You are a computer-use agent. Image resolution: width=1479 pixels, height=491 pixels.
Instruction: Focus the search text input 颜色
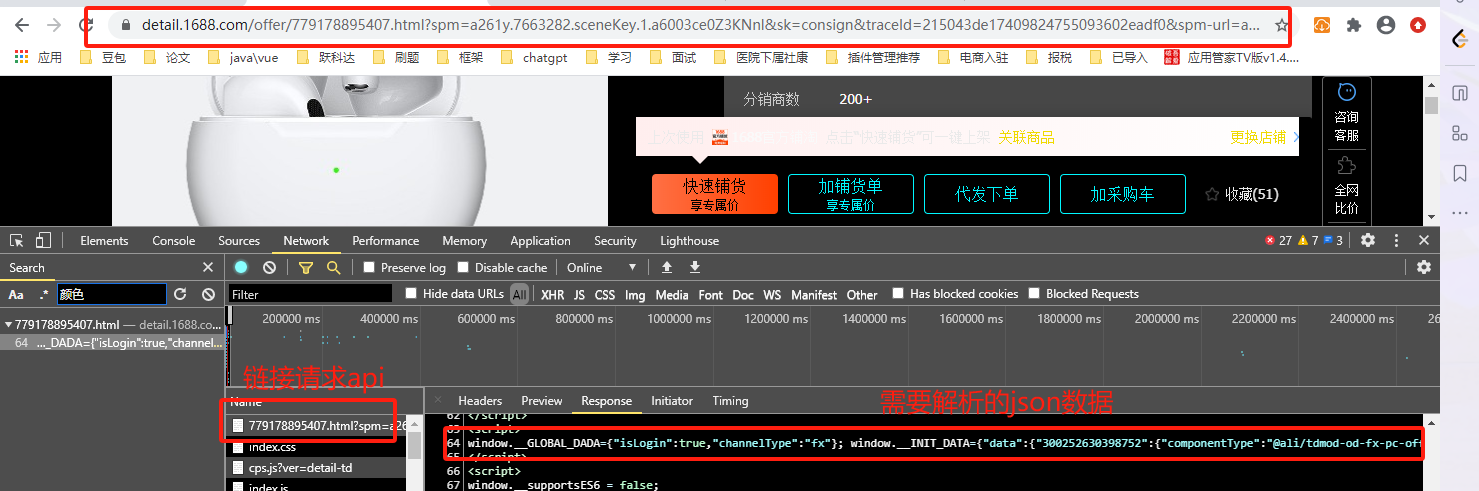coord(111,294)
